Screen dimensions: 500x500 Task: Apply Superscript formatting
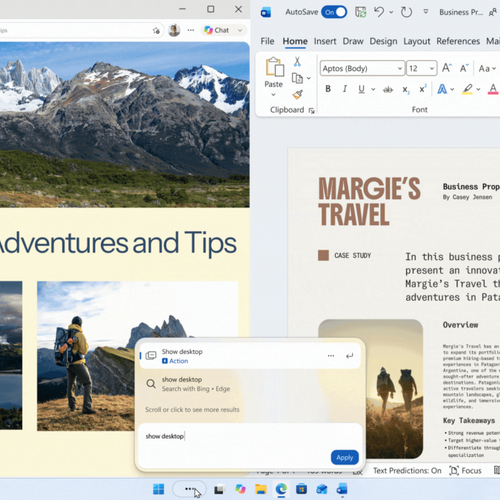tap(423, 89)
